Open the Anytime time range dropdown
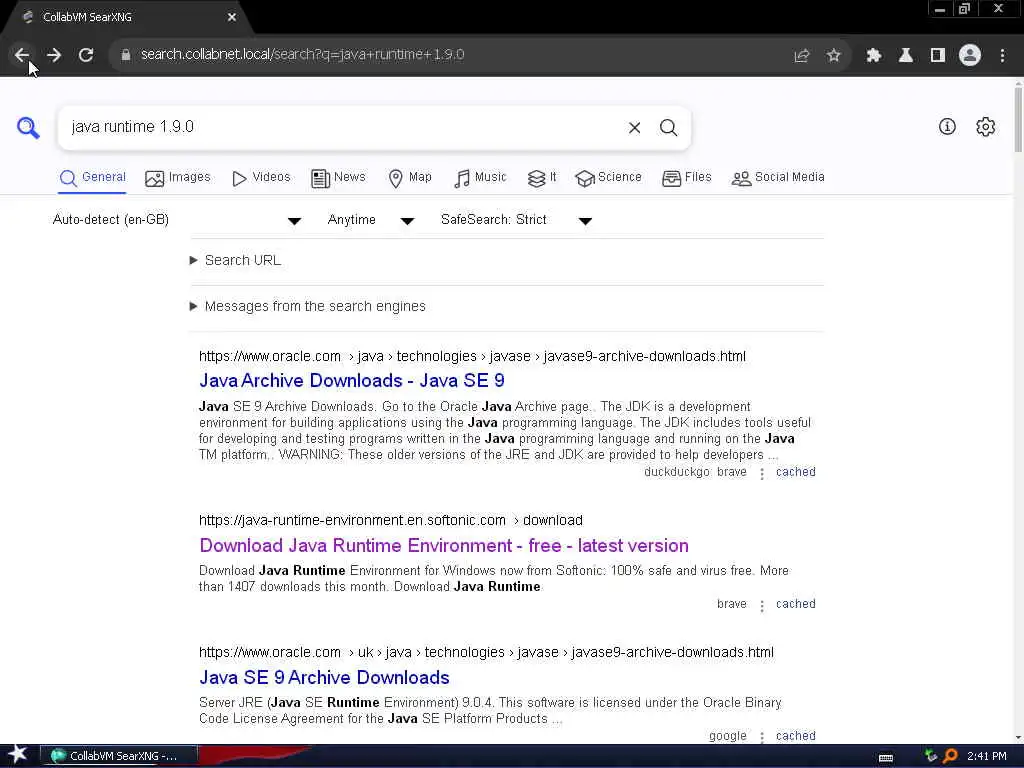Screen dimensions: 1024x768 pyautogui.click(x=370, y=220)
